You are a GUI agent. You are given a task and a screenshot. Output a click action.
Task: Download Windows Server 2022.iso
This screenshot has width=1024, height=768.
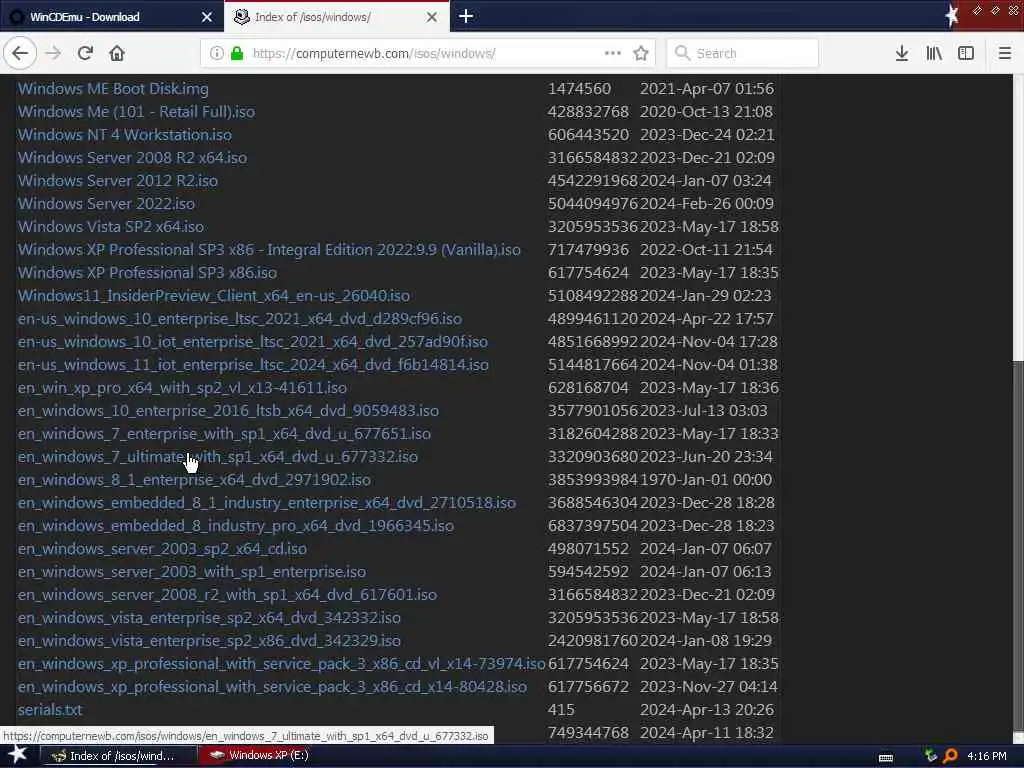click(x=106, y=204)
